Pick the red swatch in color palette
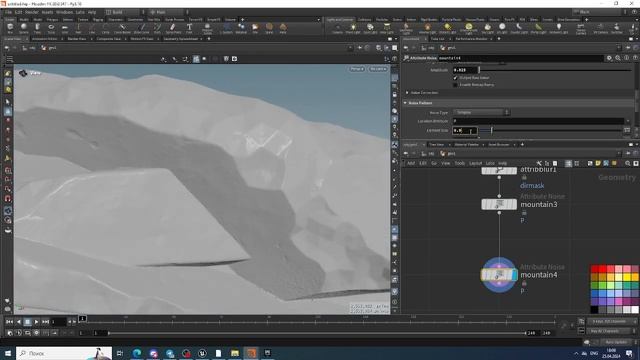 click(x=602, y=269)
